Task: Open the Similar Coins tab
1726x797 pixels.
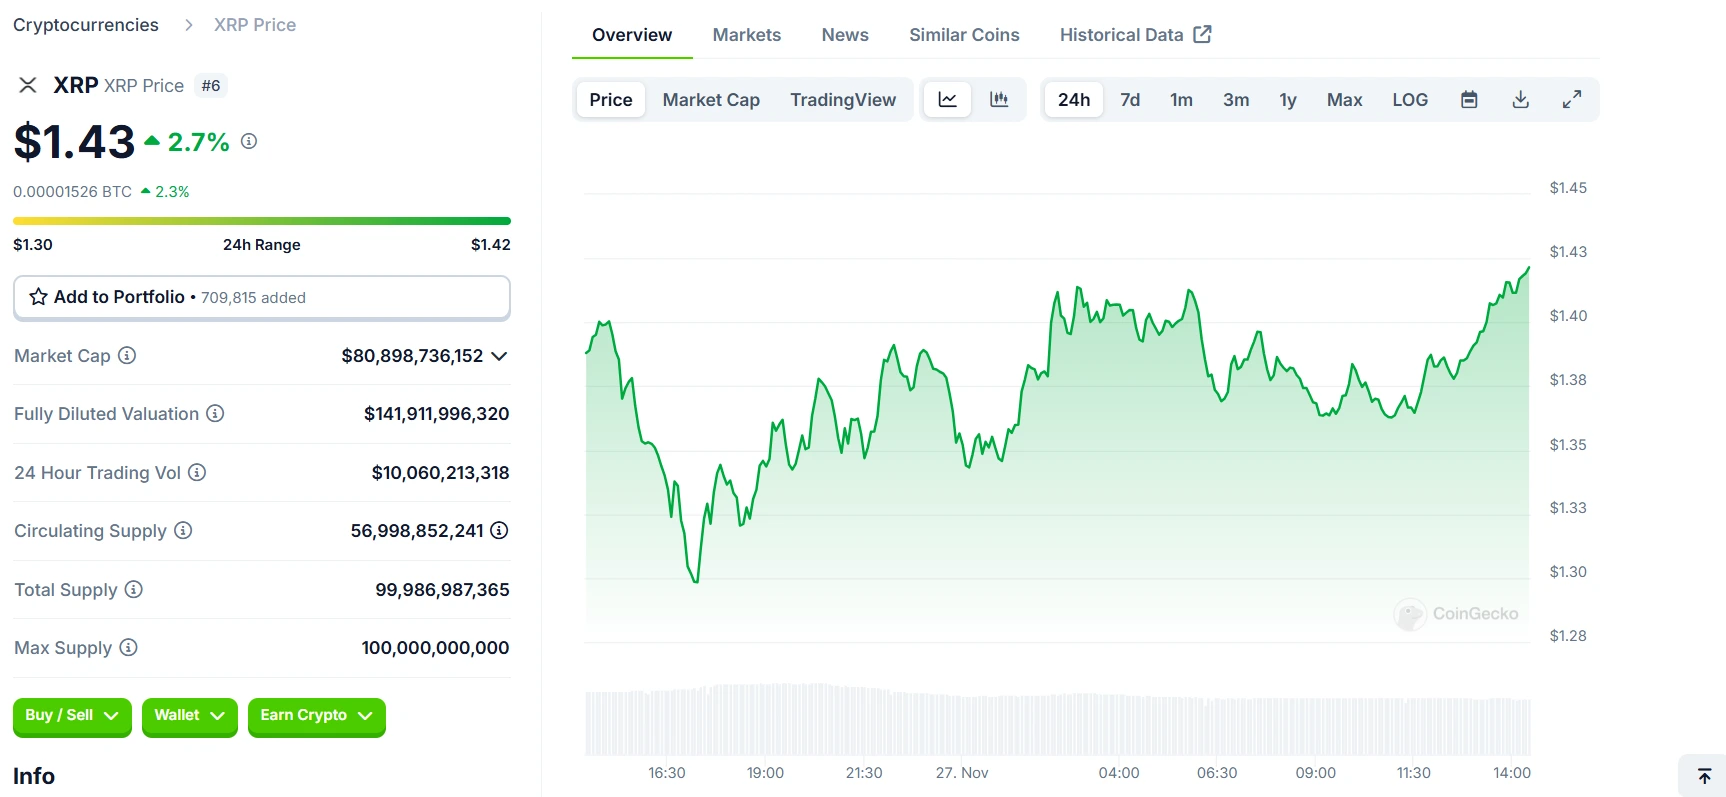Action: pyautogui.click(x=964, y=35)
